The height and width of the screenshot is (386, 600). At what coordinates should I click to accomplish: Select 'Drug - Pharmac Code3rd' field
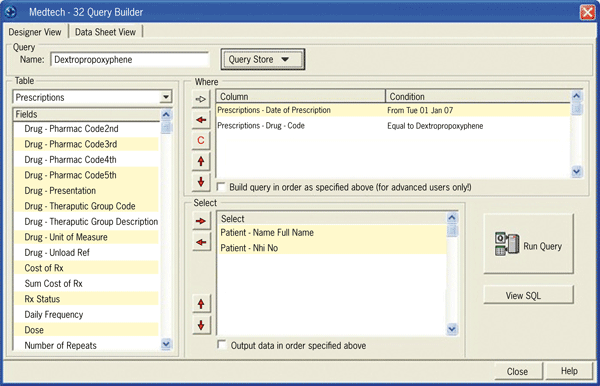point(86,144)
